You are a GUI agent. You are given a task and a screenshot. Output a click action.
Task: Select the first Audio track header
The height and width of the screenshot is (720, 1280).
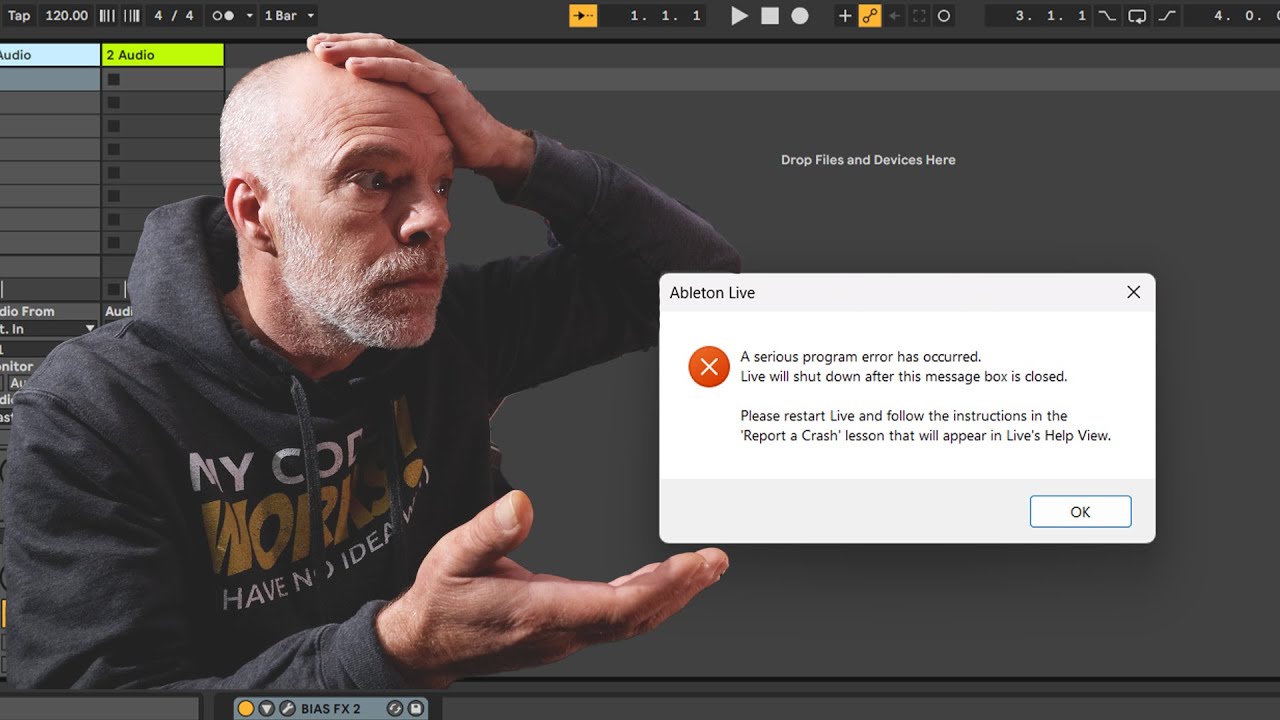click(x=50, y=55)
